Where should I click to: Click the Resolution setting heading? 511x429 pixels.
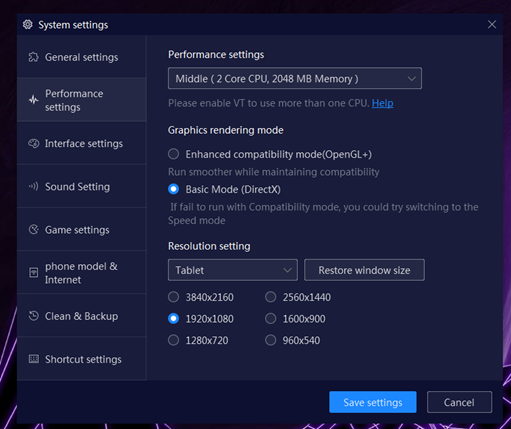point(209,246)
